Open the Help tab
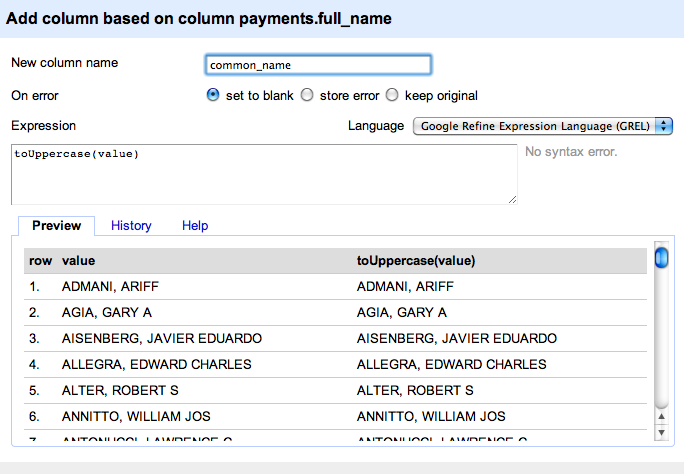684x474 pixels. click(195, 226)
